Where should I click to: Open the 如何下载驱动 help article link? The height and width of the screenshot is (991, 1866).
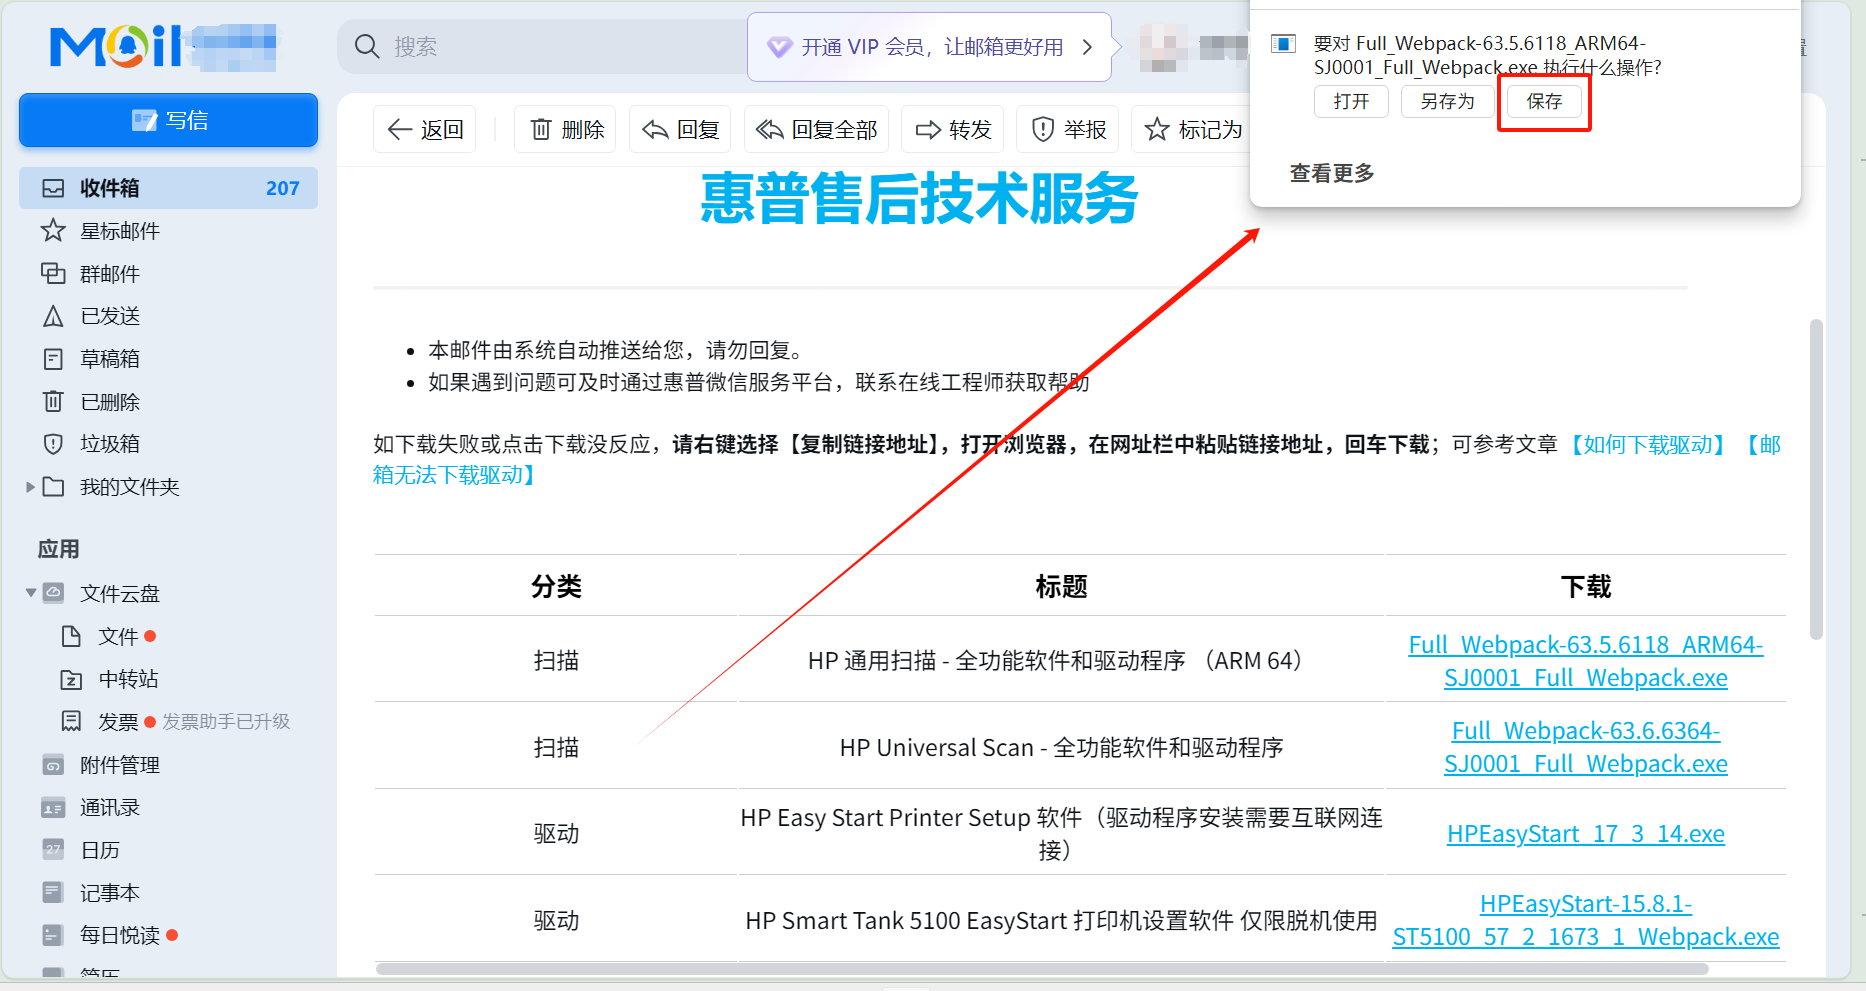pyautogui.click(x=1647, y=445)
